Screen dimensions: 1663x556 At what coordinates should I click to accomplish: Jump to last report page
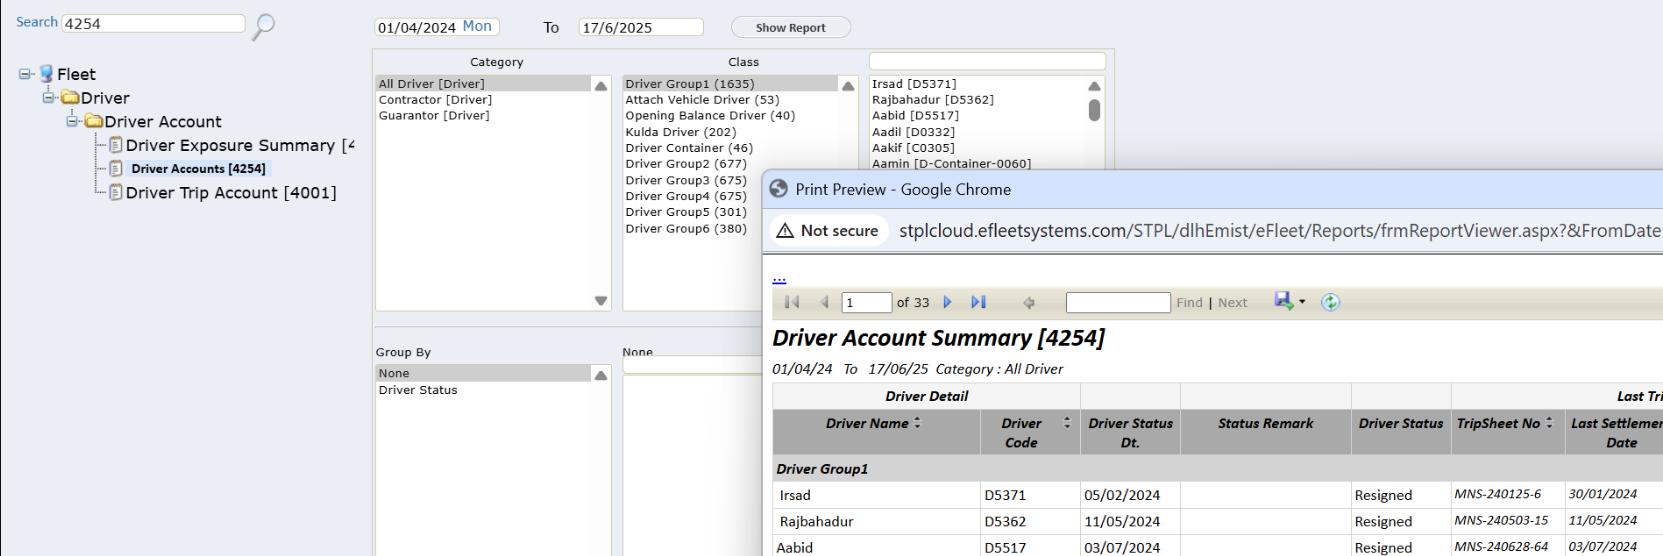pos(978,302)
